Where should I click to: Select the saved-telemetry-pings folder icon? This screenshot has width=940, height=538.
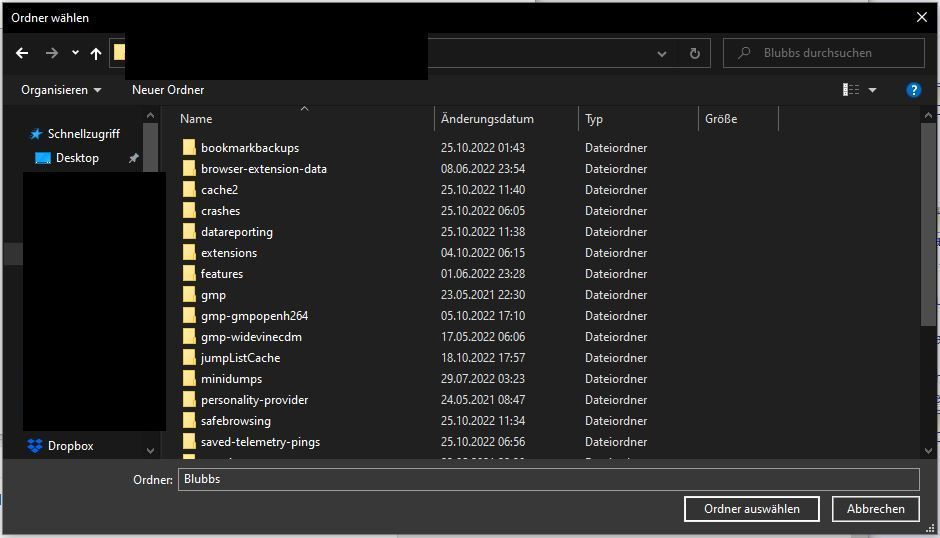pyautogui.click(x=189, y=441)
